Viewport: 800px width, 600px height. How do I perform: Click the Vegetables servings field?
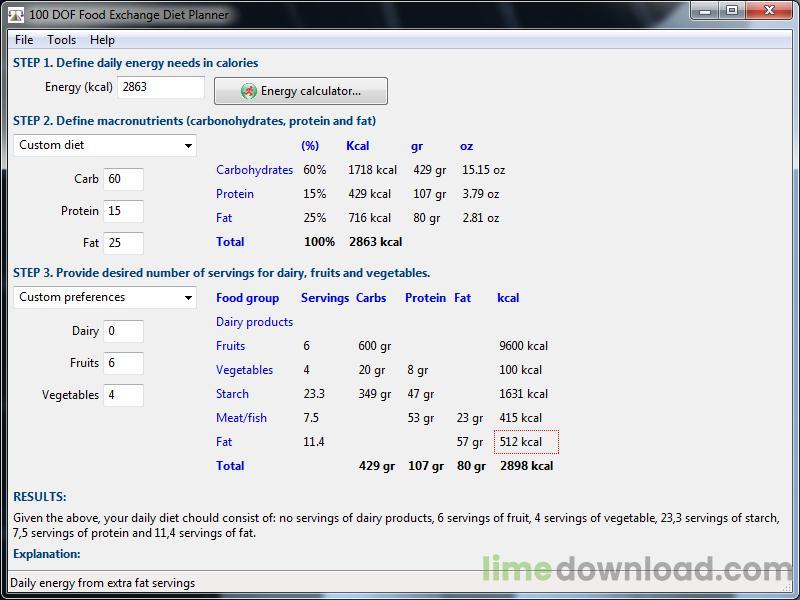click(x=123, y=395)
